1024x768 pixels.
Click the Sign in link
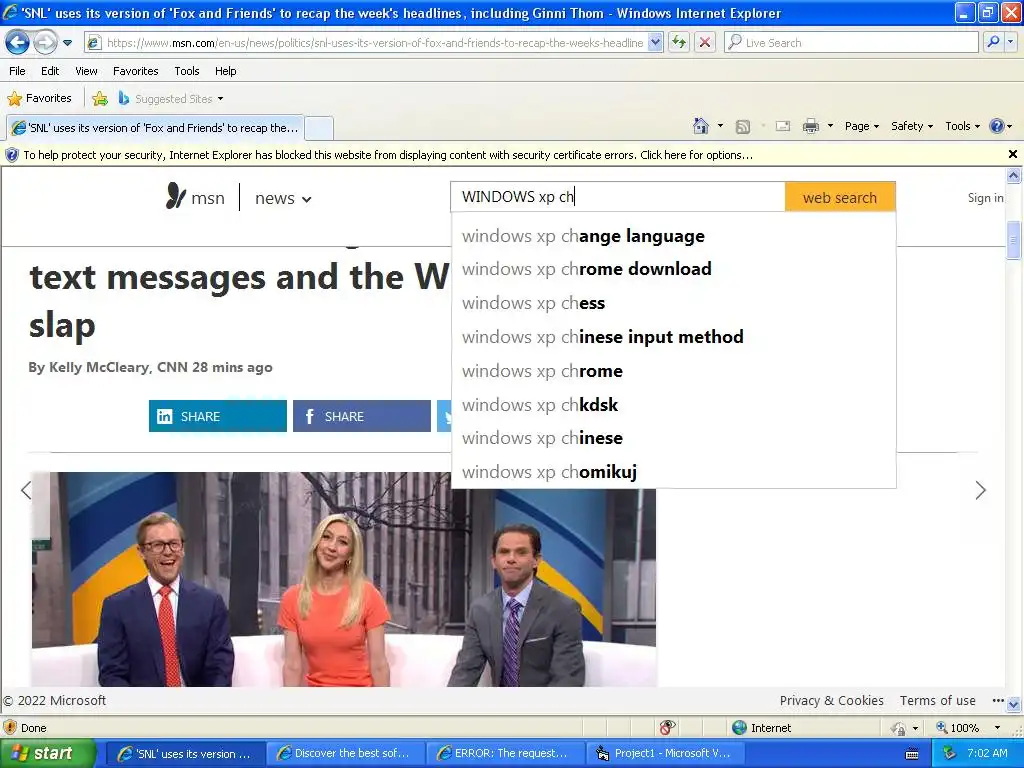pyautogui.click(x=985, y=198)
